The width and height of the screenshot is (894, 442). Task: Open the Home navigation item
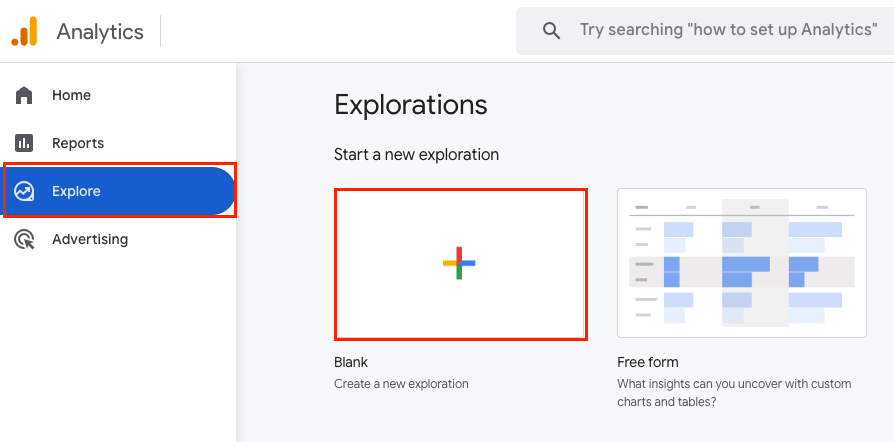[71, 95]
